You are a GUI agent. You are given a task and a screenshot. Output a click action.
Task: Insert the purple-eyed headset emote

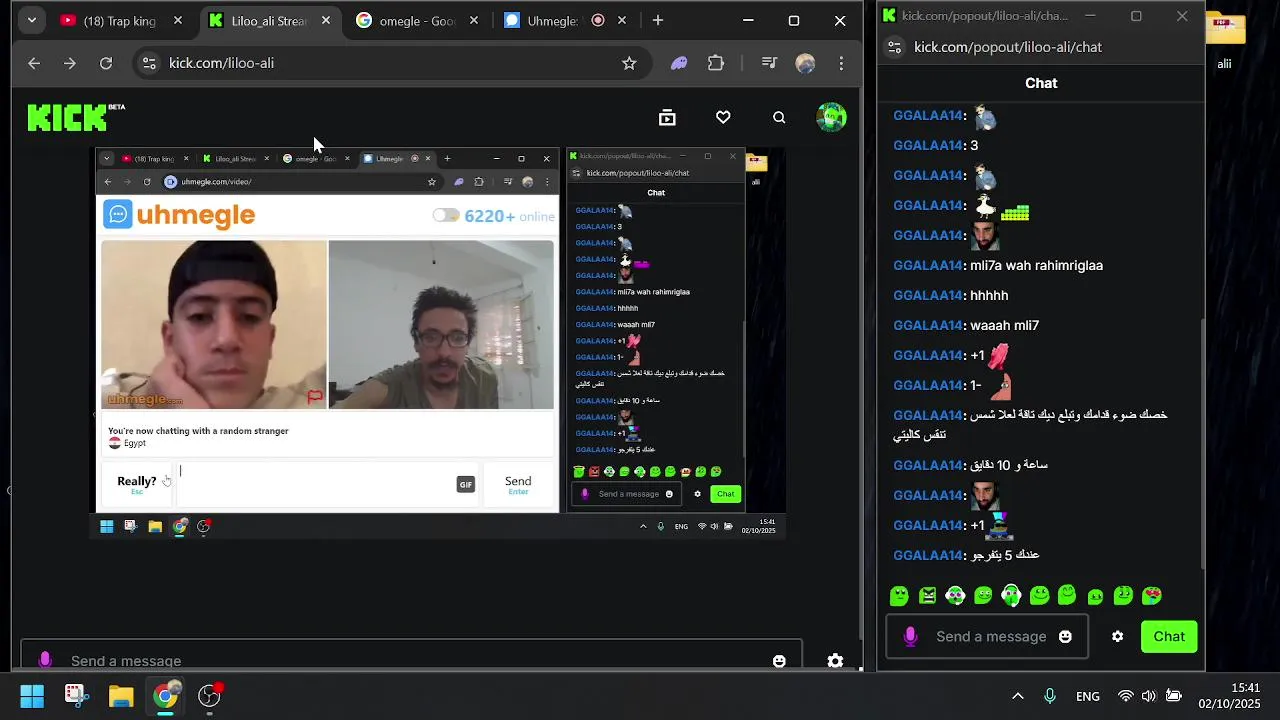[x=955, y=595]
